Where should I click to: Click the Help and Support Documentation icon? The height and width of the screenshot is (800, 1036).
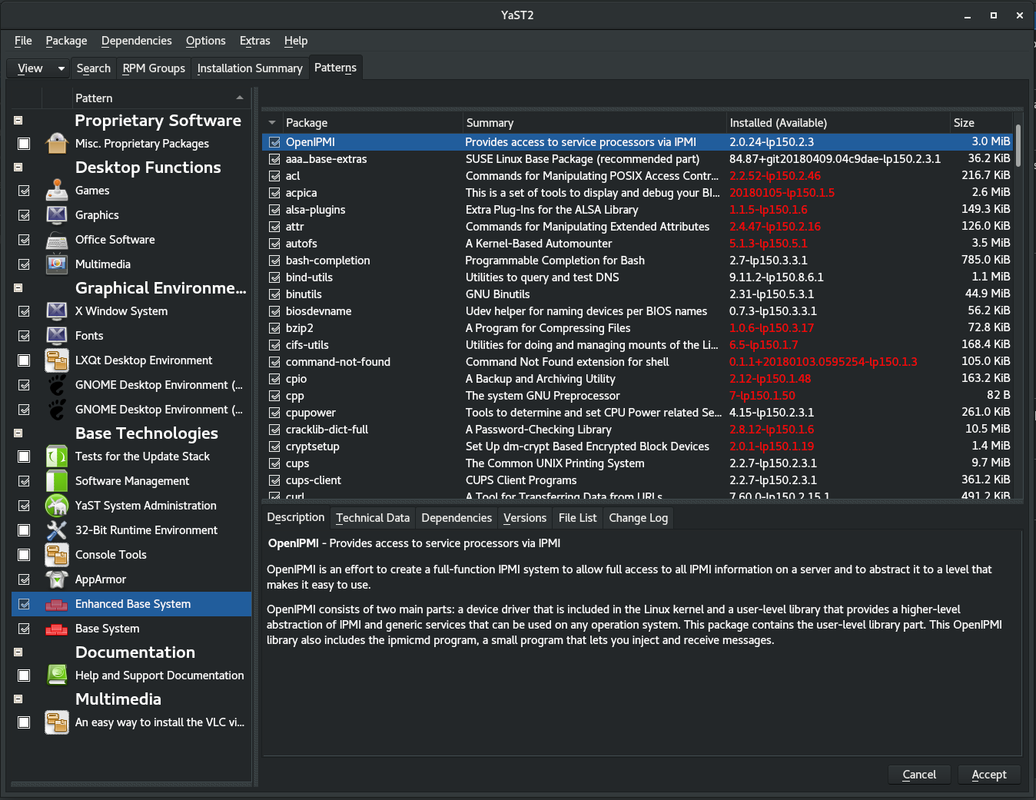tap(57, 675)
